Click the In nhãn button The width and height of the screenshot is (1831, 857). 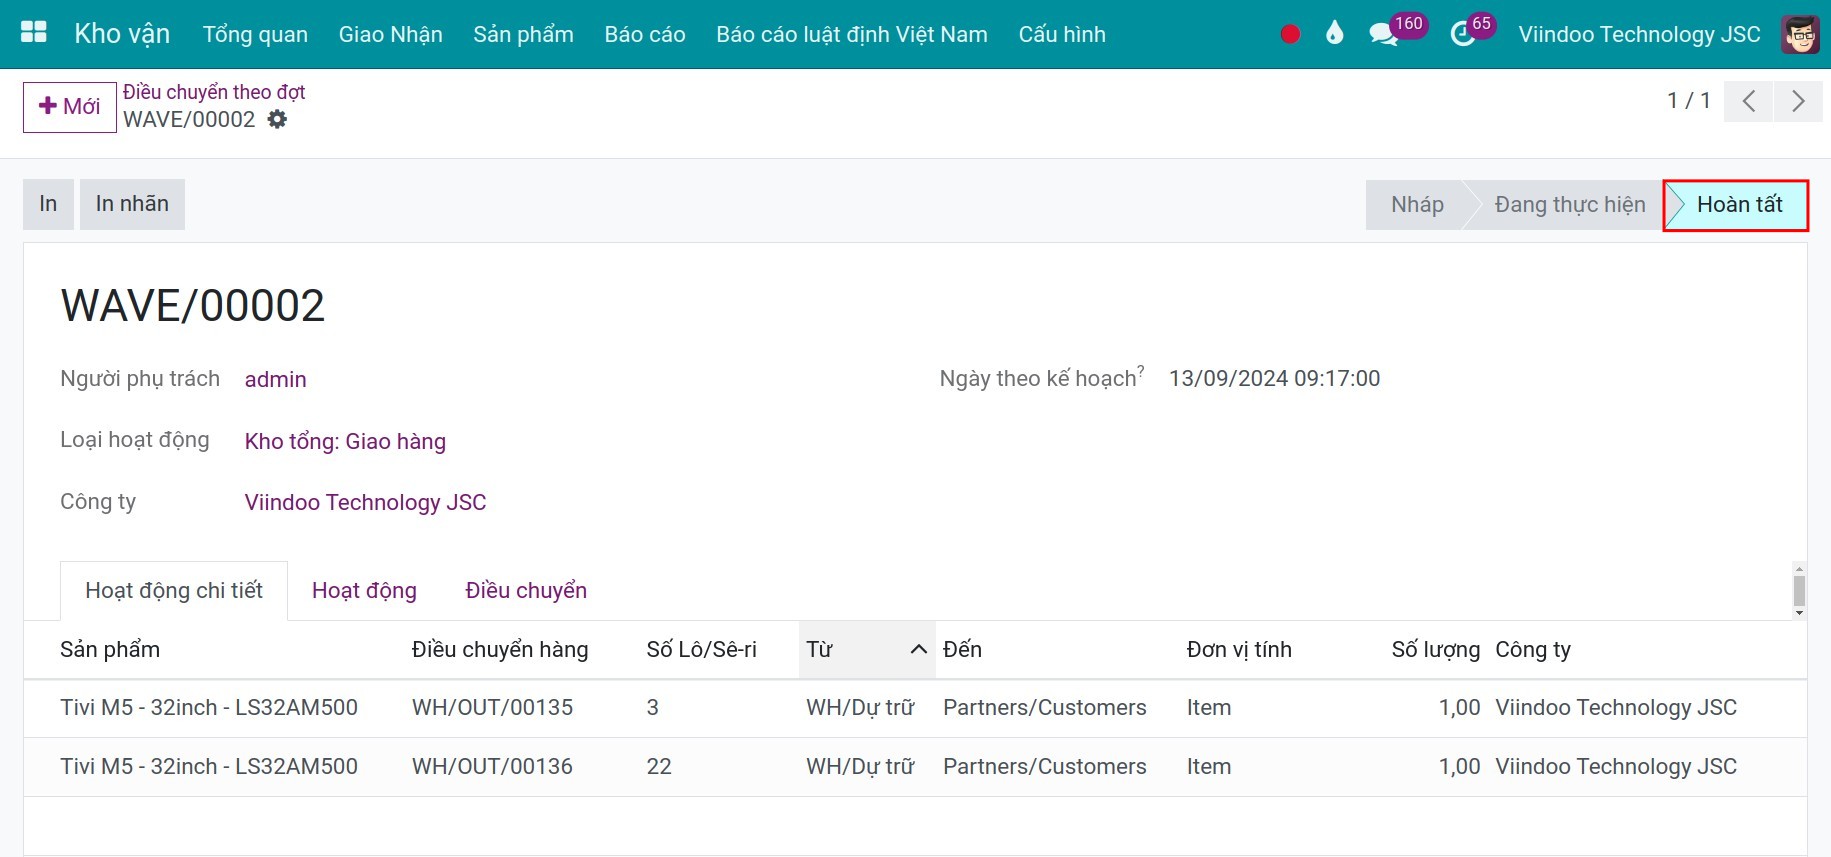(x=132, y=204)
